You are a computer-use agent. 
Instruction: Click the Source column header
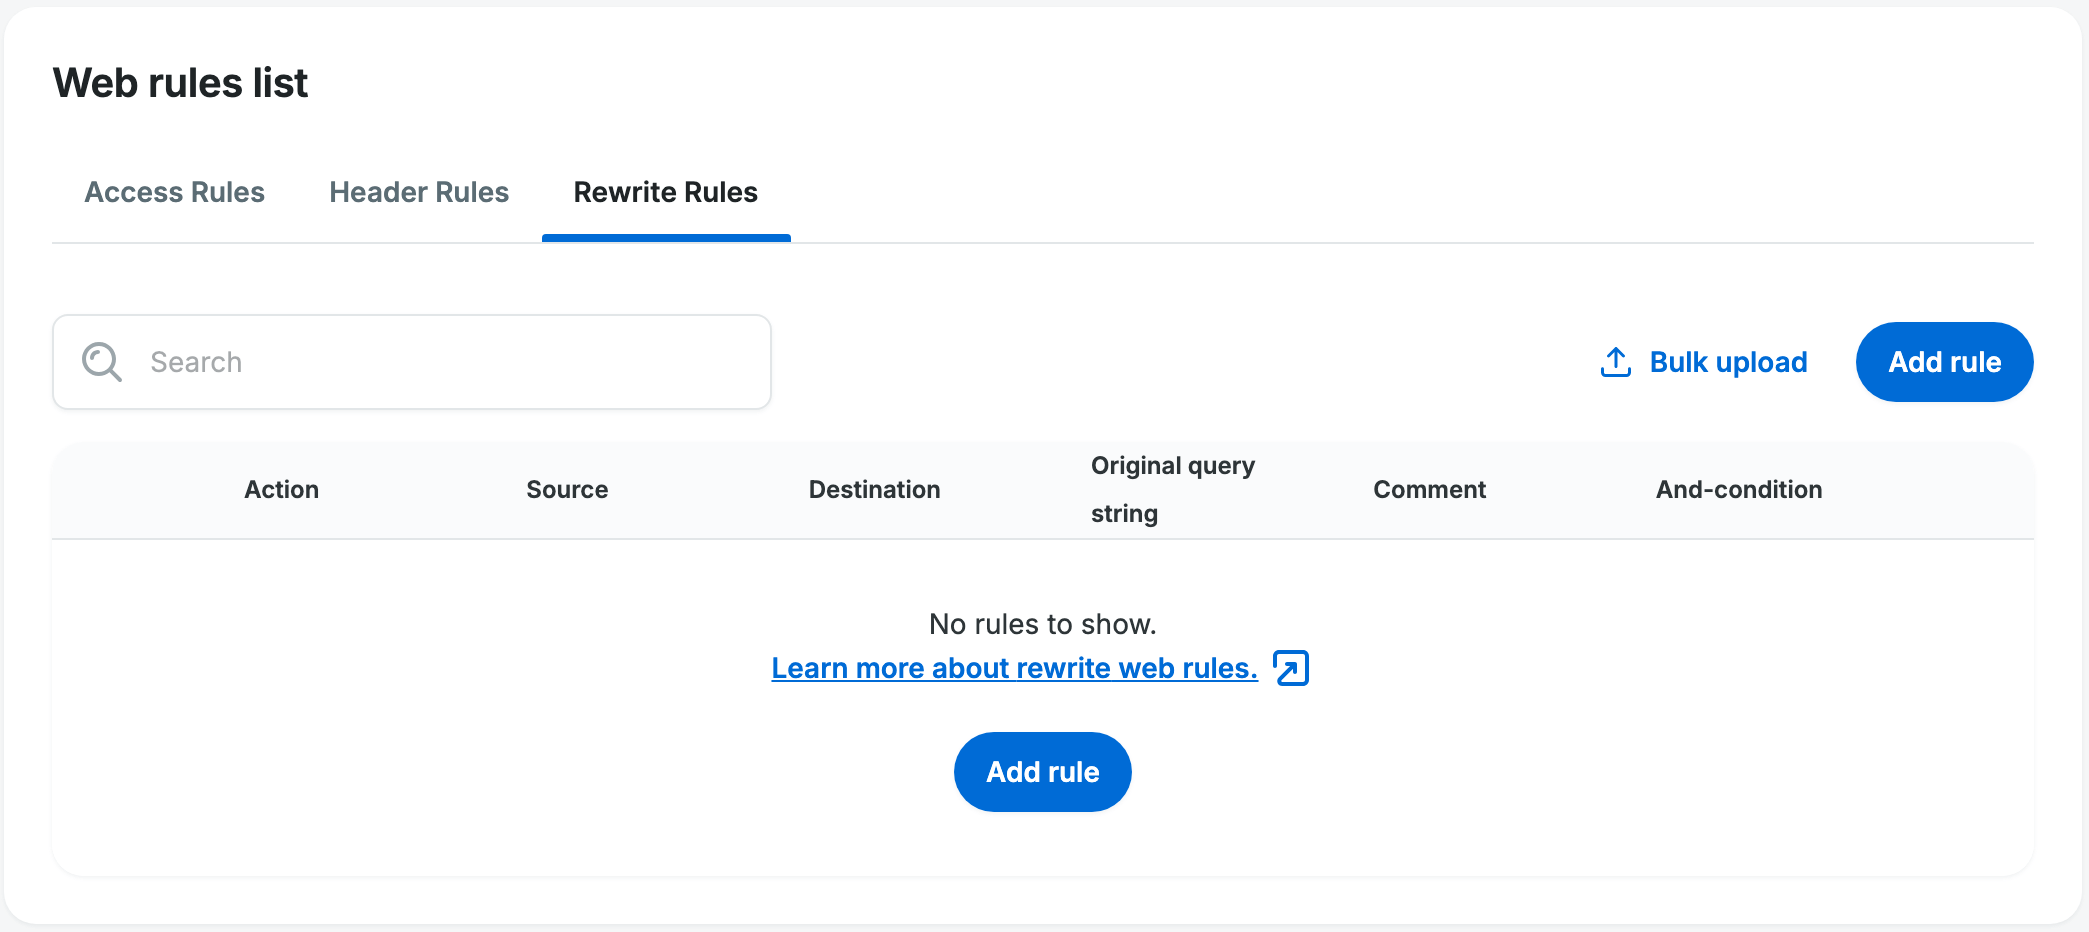tap(567, 490)
